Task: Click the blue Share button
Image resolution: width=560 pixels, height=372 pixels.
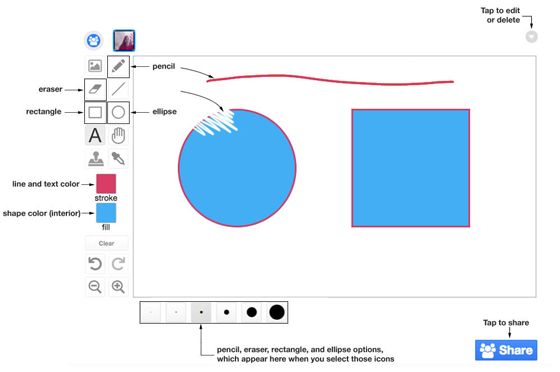Action: (506, 350)
